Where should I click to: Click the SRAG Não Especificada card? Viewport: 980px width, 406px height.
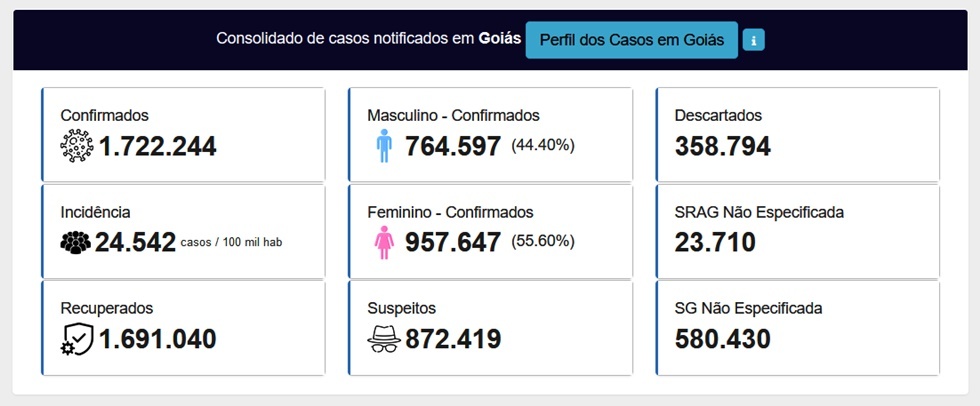pyautogui.click(x=798, y=231)
